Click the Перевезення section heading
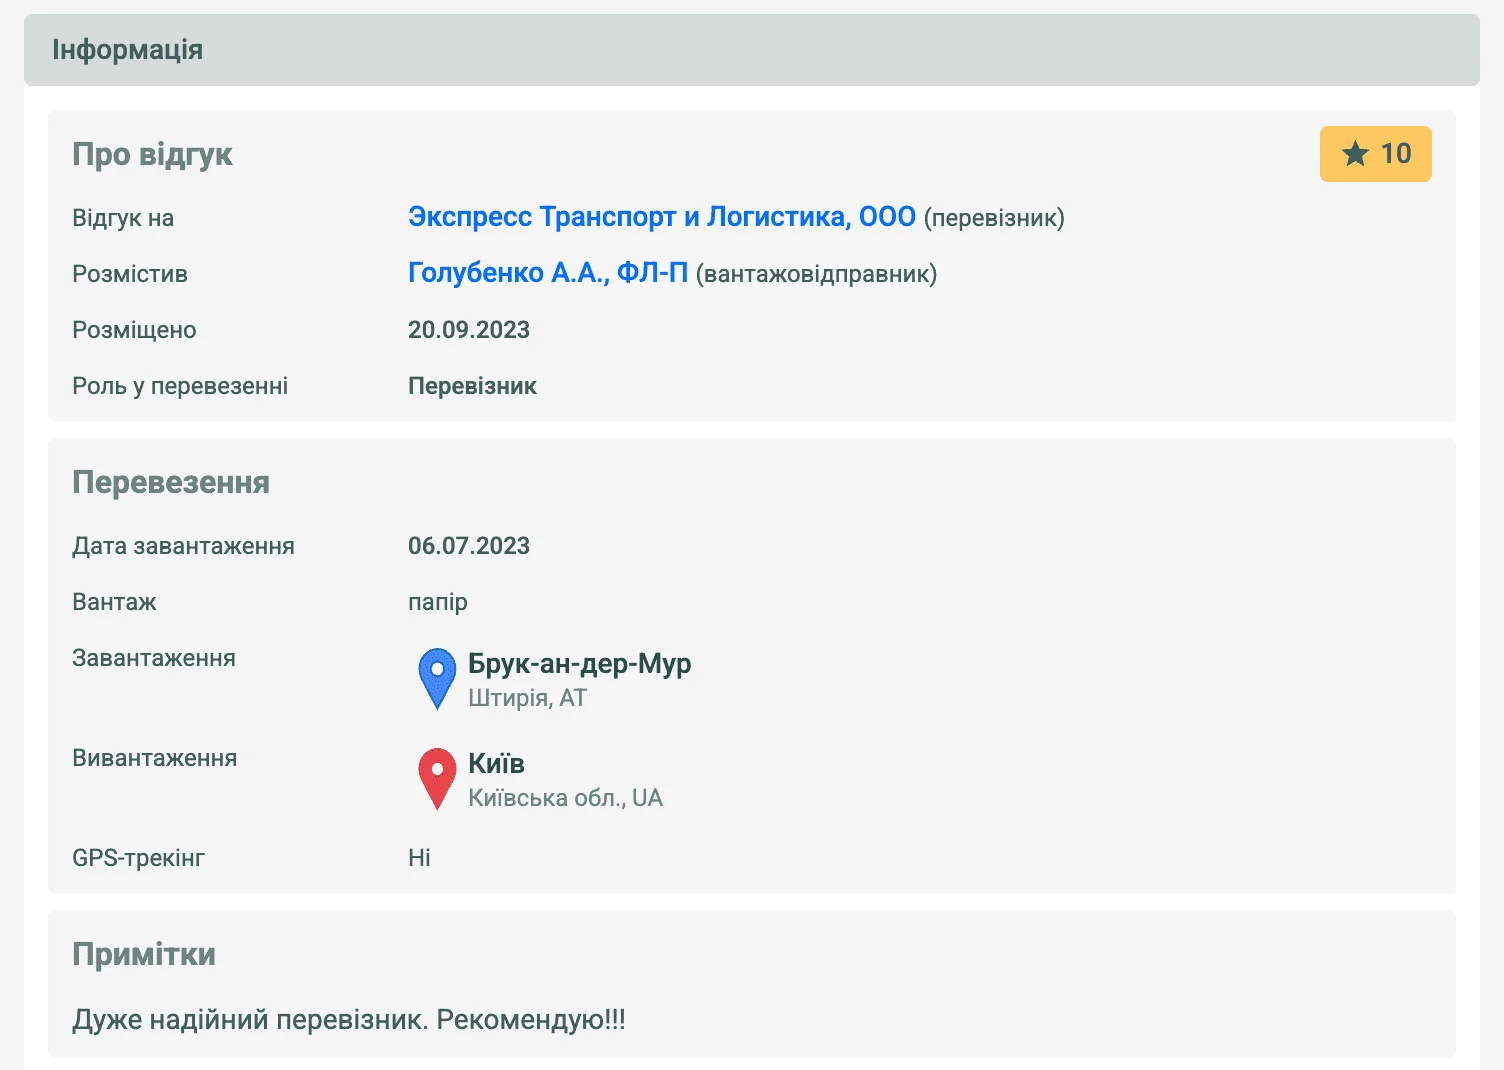The height and width of the screenshot is (1070, 1504). pyautogui.click(x=171, y=482)
